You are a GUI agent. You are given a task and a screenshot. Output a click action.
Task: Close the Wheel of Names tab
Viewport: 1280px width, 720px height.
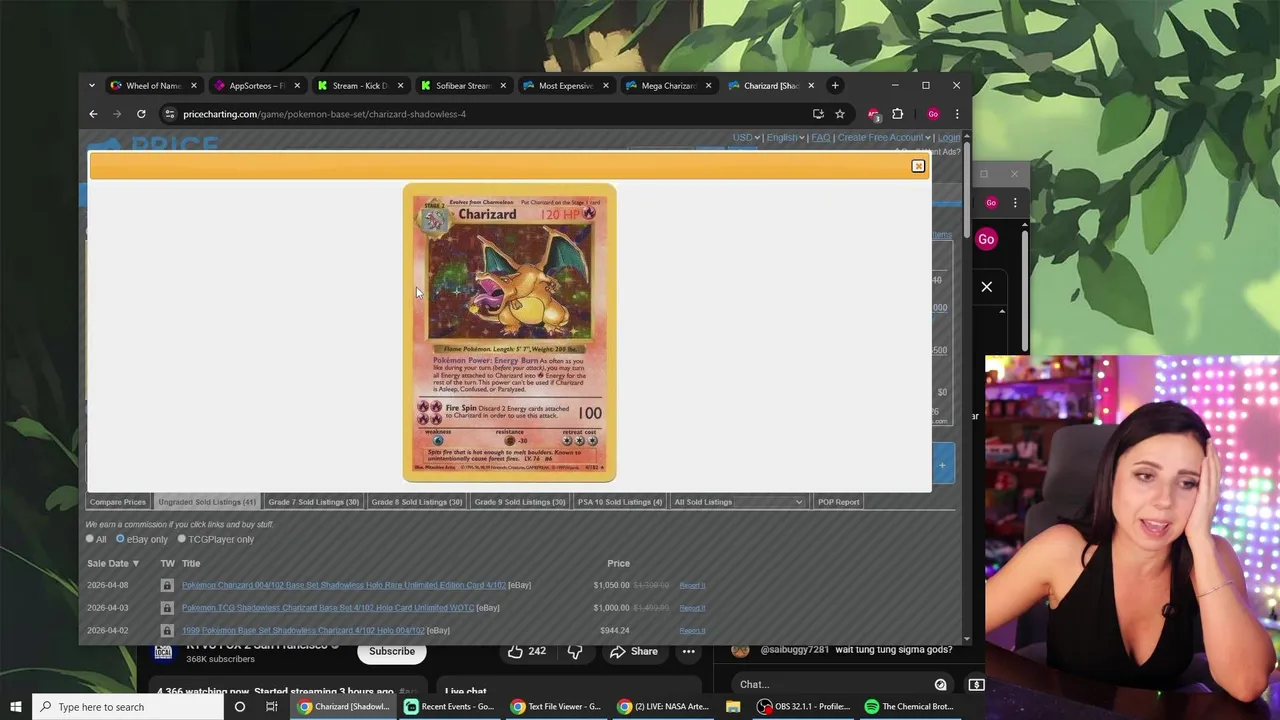point(194,85)
